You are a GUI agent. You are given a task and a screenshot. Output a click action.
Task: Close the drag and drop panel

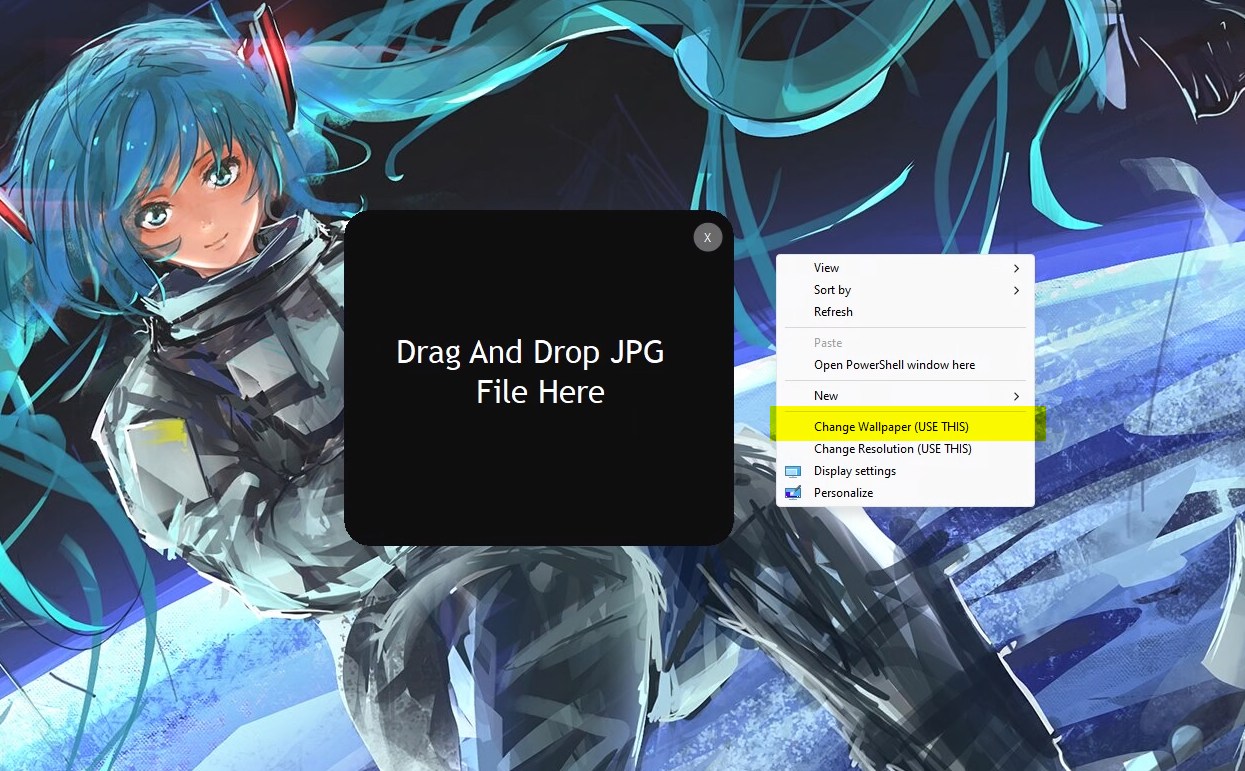pyautogui.click(x=708, y=237)
